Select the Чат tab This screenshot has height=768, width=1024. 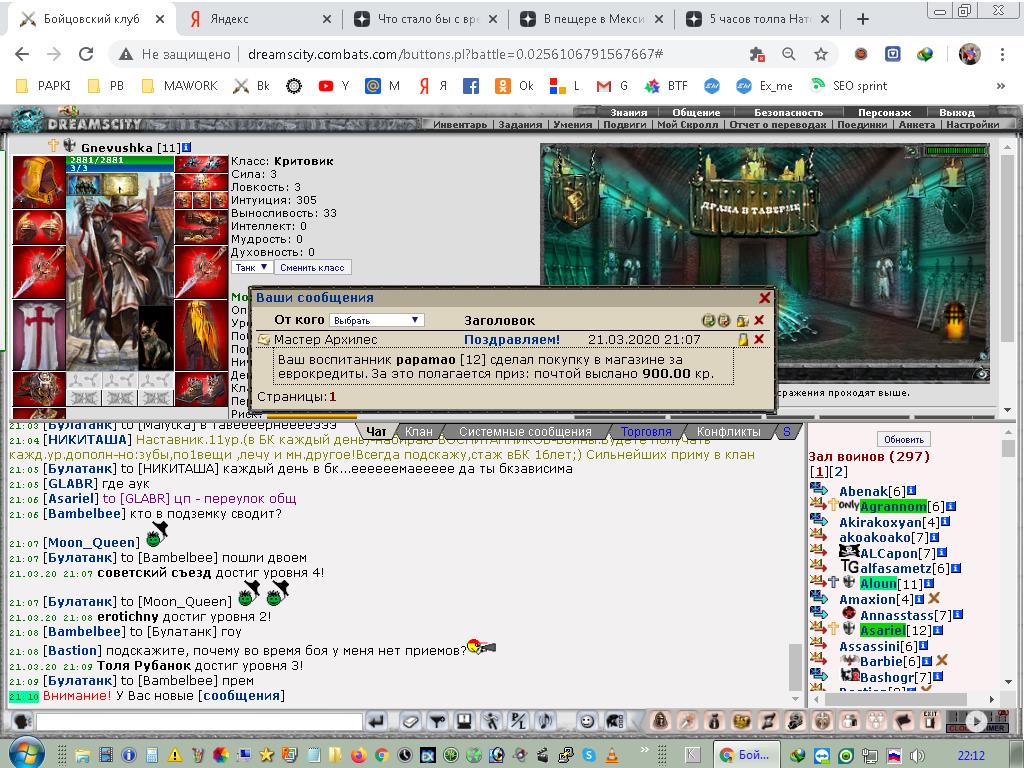pyautogui.click(x=376, y=431)
